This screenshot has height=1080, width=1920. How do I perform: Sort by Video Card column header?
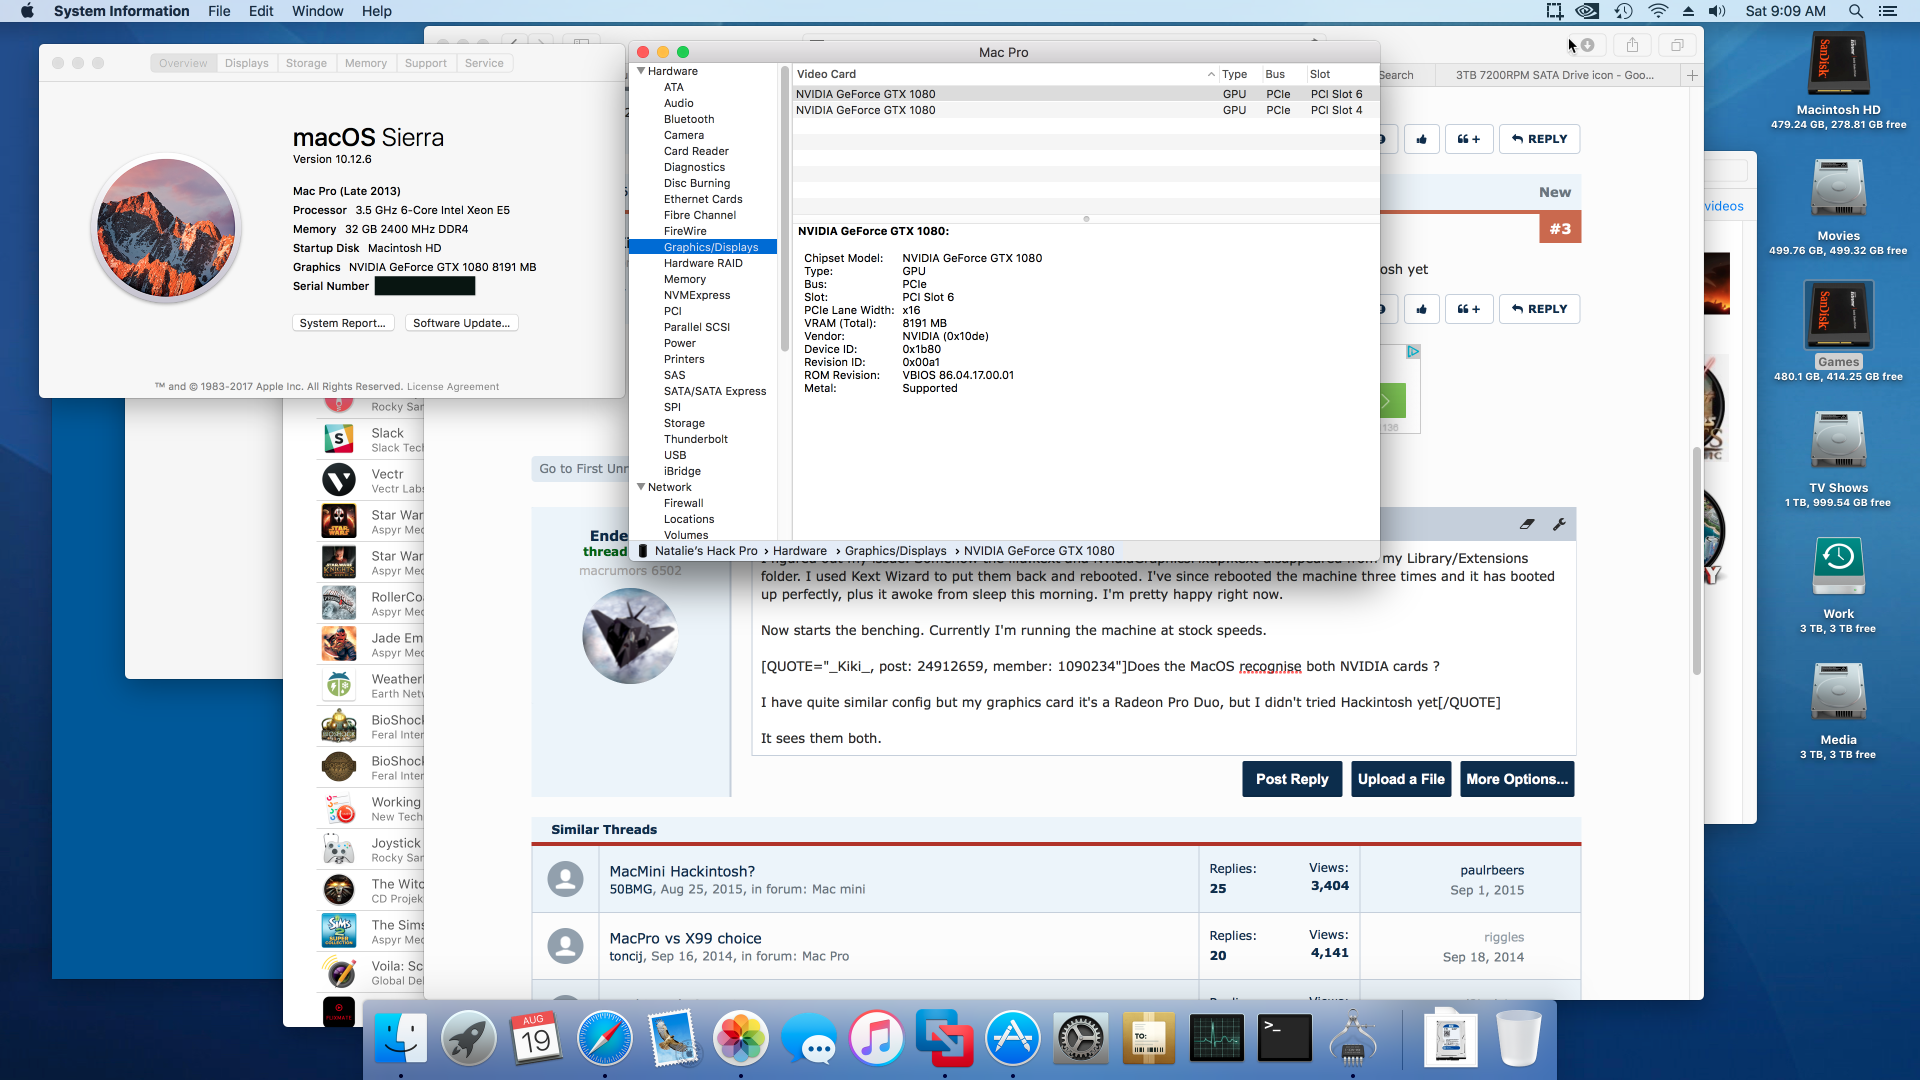[1005, 74]
